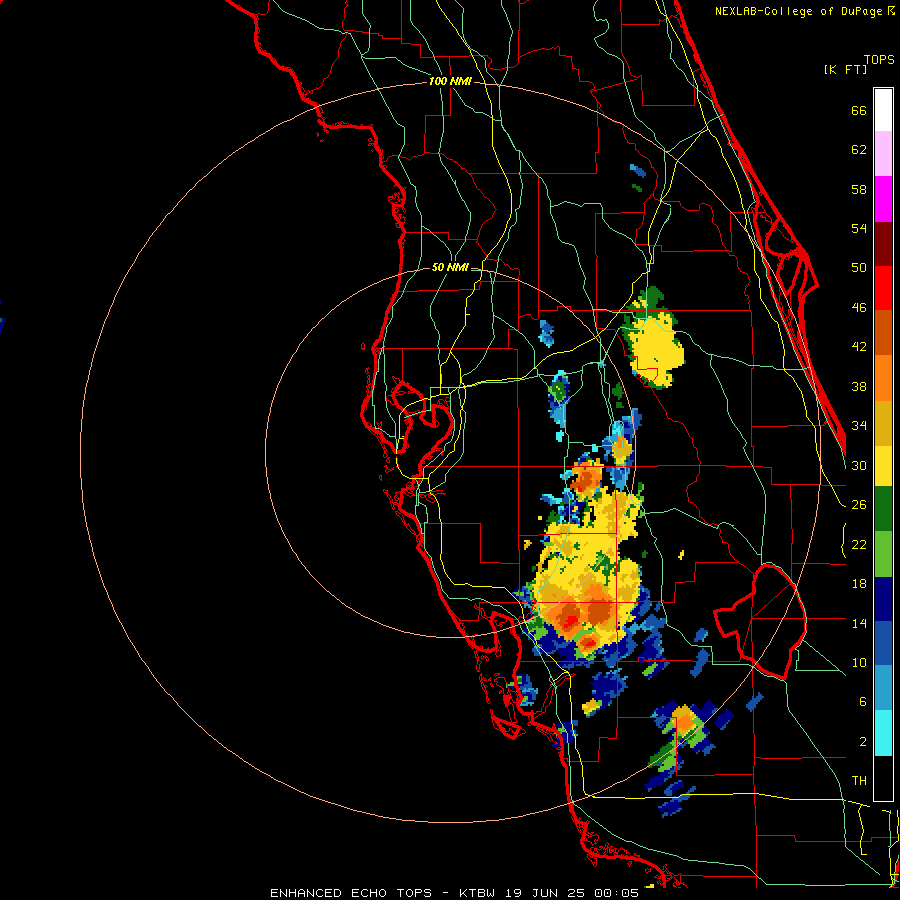The height and width of the screenshot is (900, 900).
Task: Click the 10 legend value
Action: click(859, 663)
